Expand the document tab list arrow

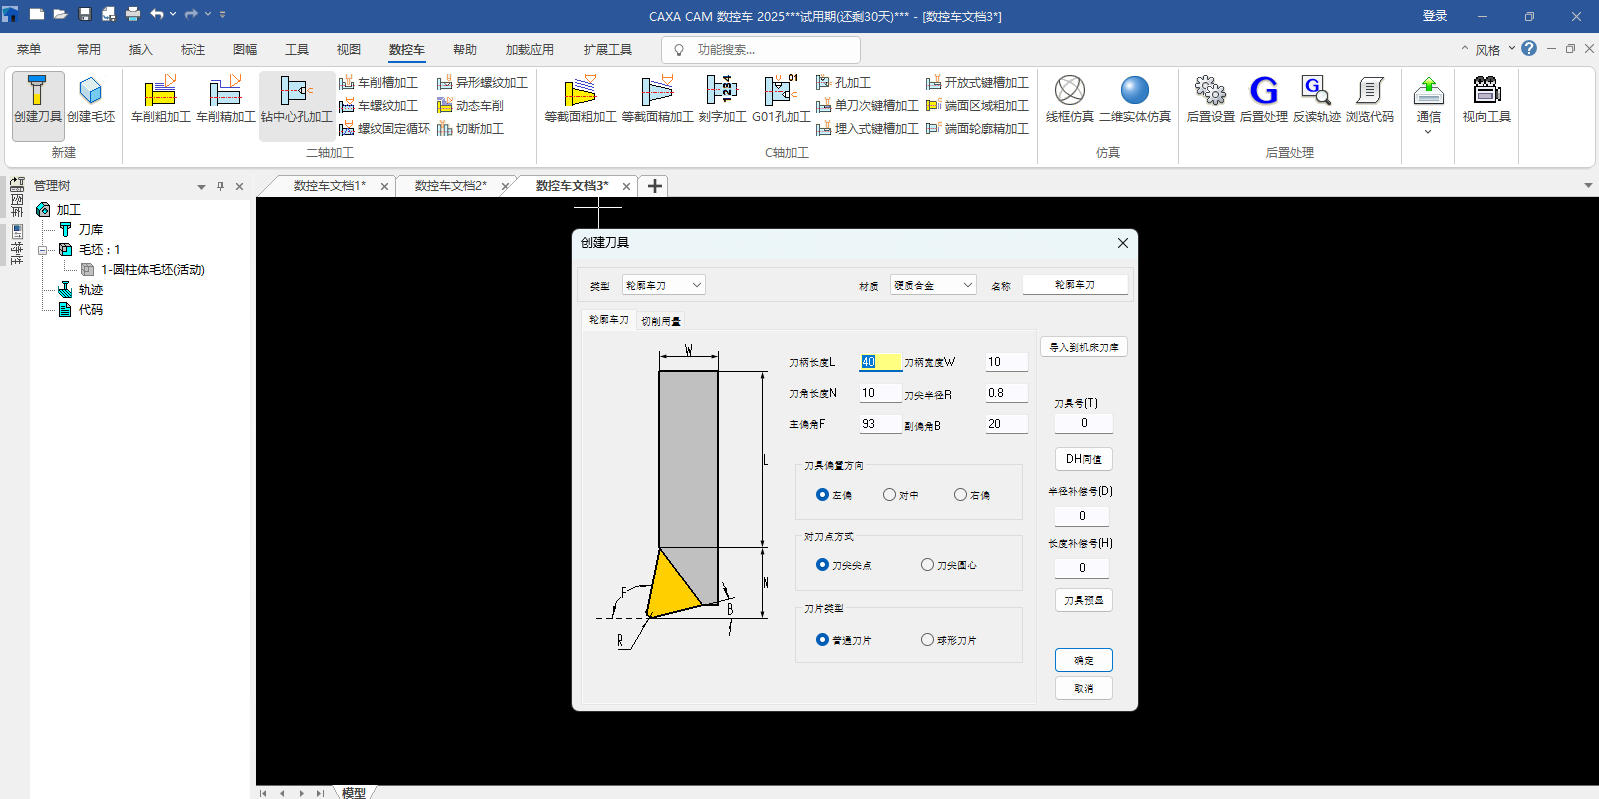tap(1588, 185)
